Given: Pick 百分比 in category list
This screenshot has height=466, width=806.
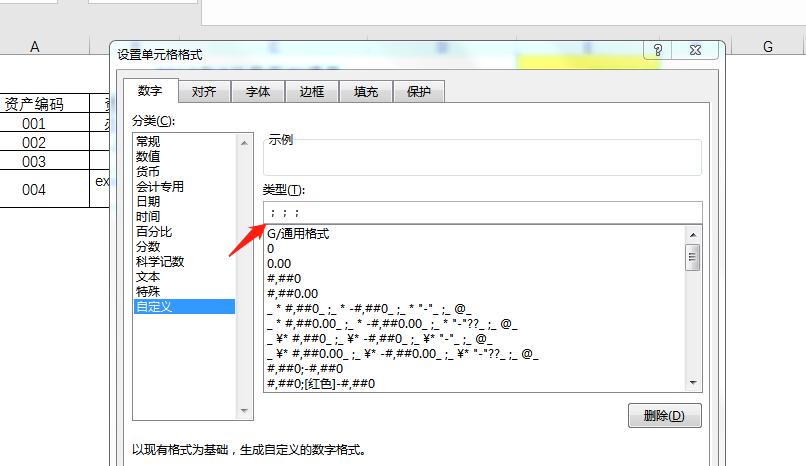Looking at the screenshot, I should (185, 231).
